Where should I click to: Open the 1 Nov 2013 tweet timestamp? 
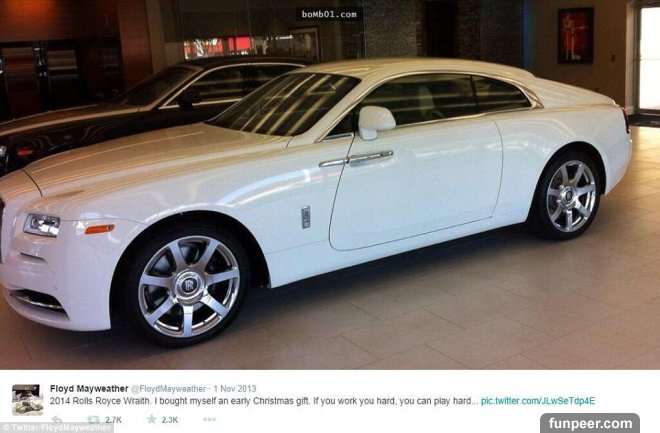coord(234,389)
